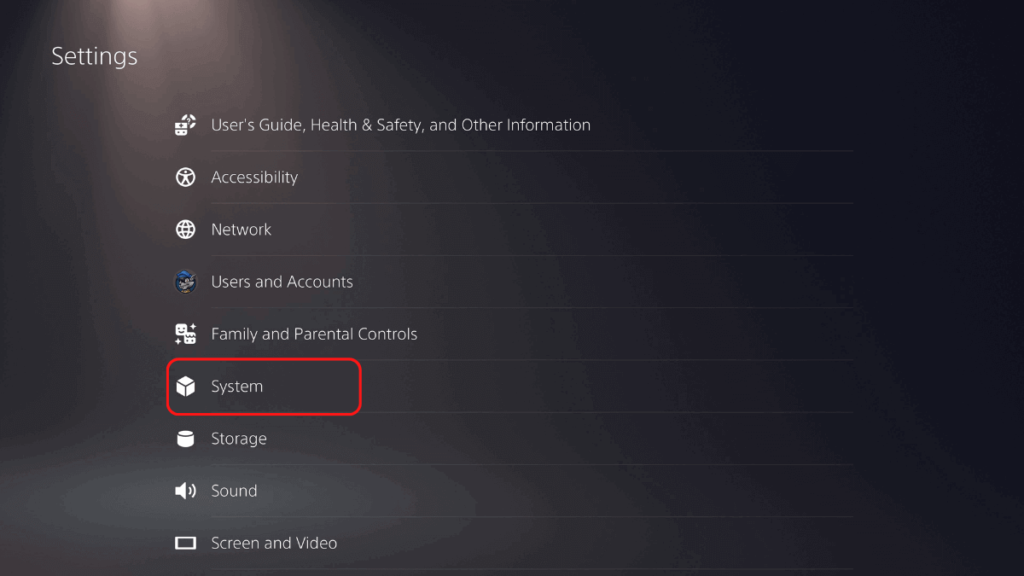1024x576 pixels.
Task: Click the User's Guide info icon
Action: (x=185, y=125)
